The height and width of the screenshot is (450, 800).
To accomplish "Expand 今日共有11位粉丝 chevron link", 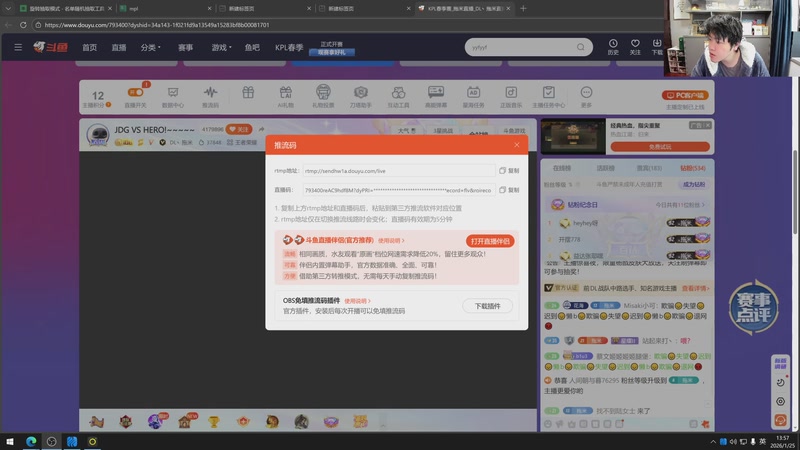I will click(680, 205).
